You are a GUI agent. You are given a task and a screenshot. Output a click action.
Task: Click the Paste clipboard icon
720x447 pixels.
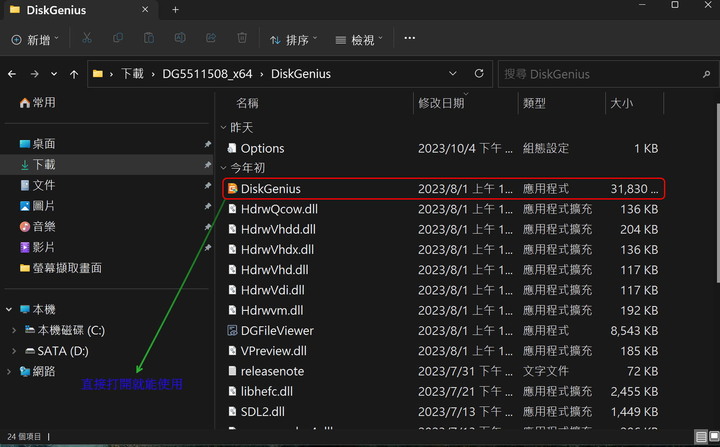(149, 38)
